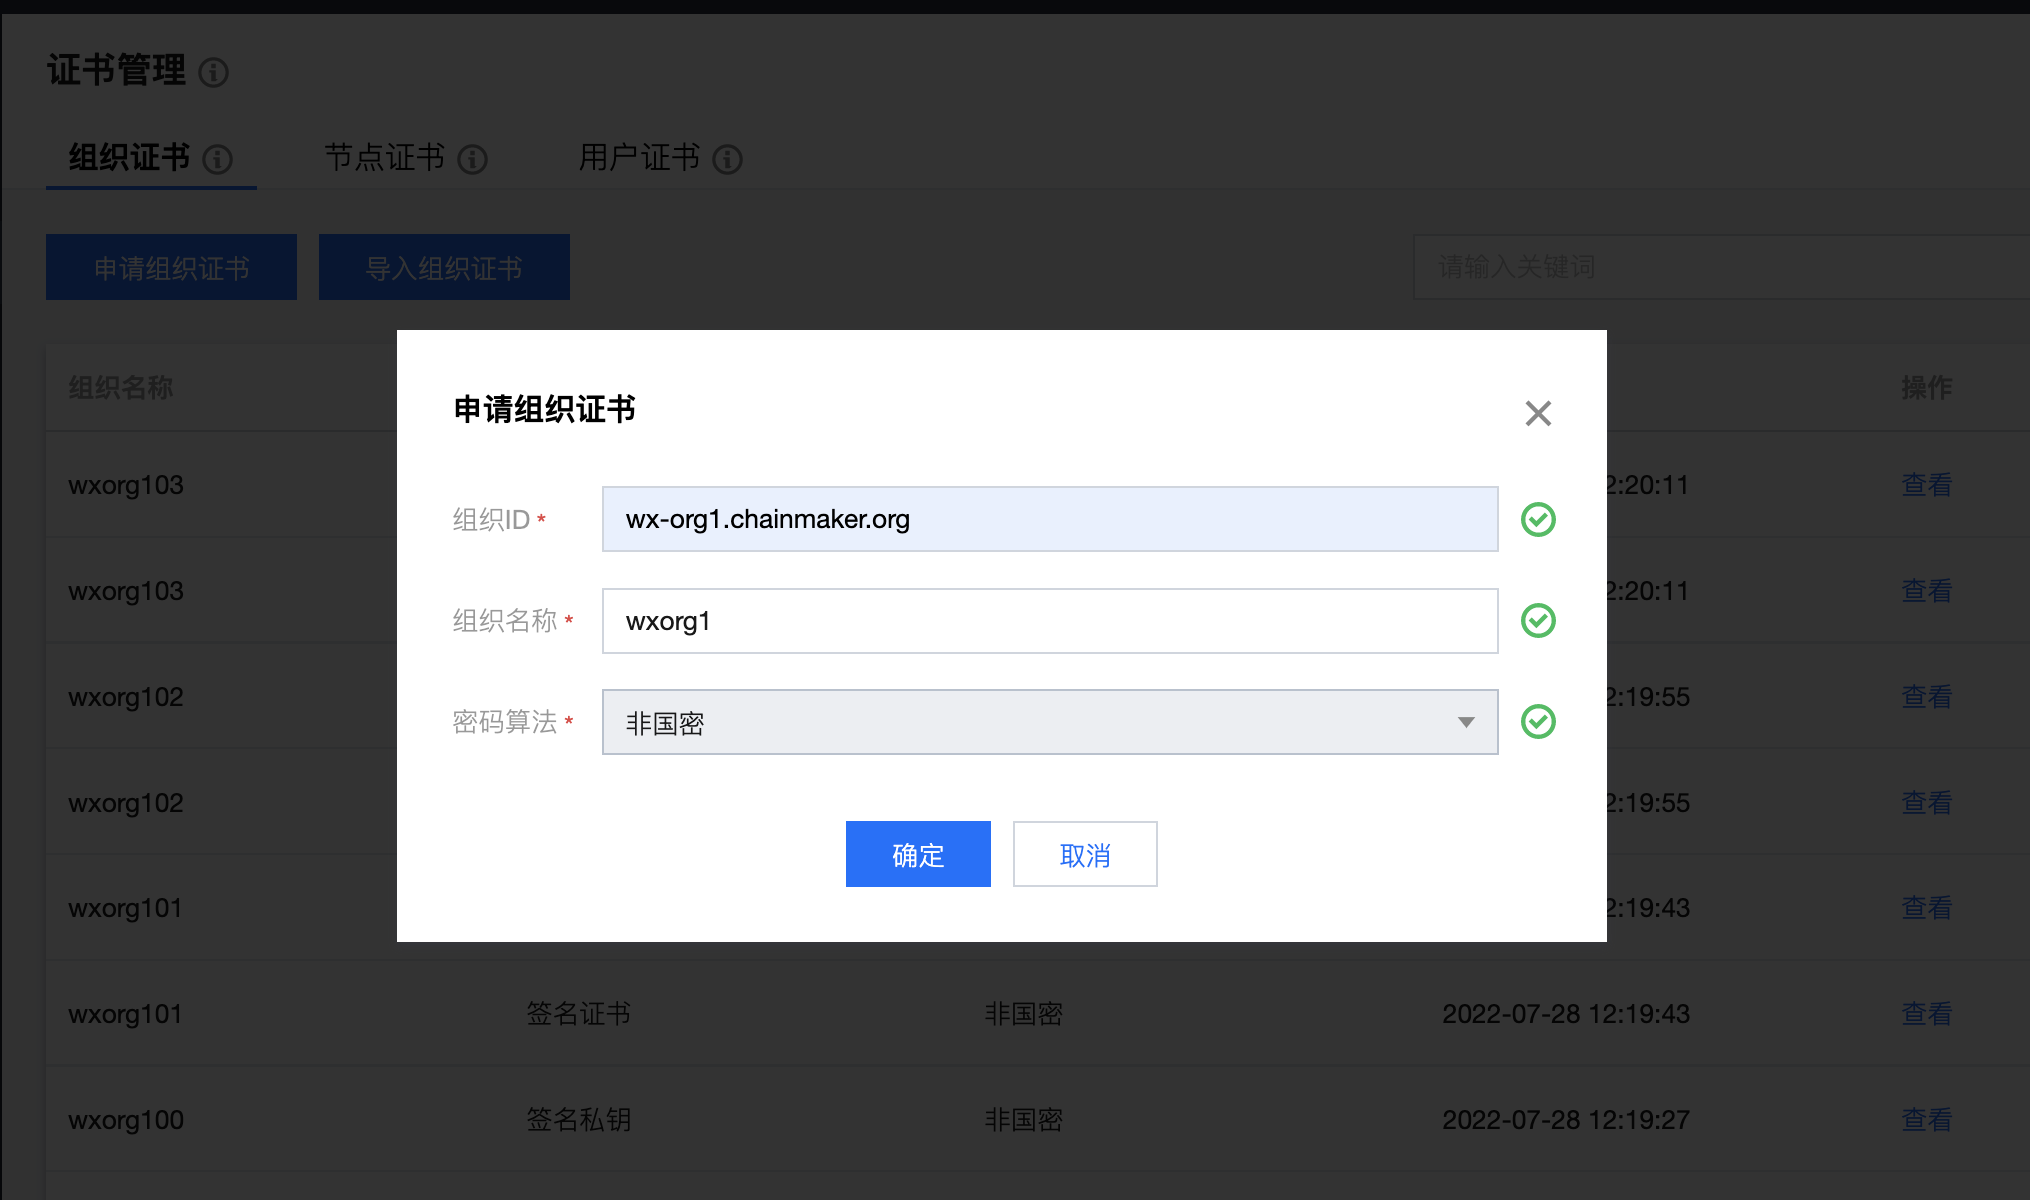The image size is (2030, 1200).
Task: Click the 导入组织证书 button
Action: tap(444, 267)
